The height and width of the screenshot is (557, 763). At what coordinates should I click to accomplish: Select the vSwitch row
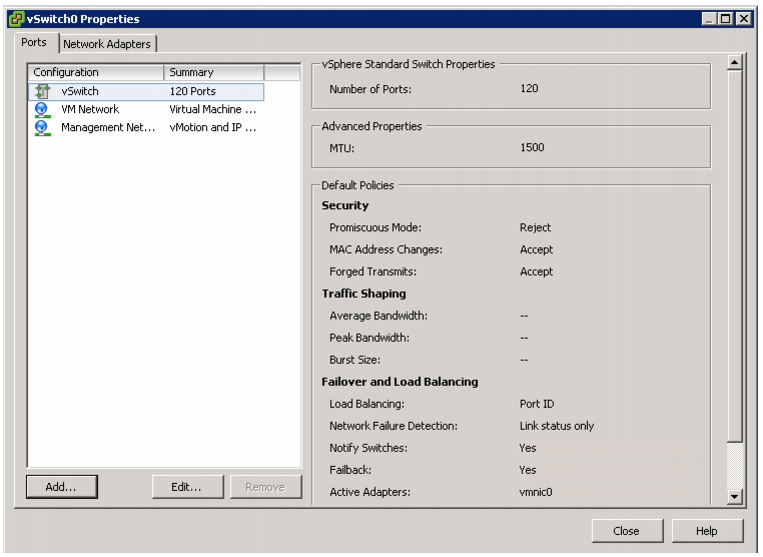tap(146, 91)
